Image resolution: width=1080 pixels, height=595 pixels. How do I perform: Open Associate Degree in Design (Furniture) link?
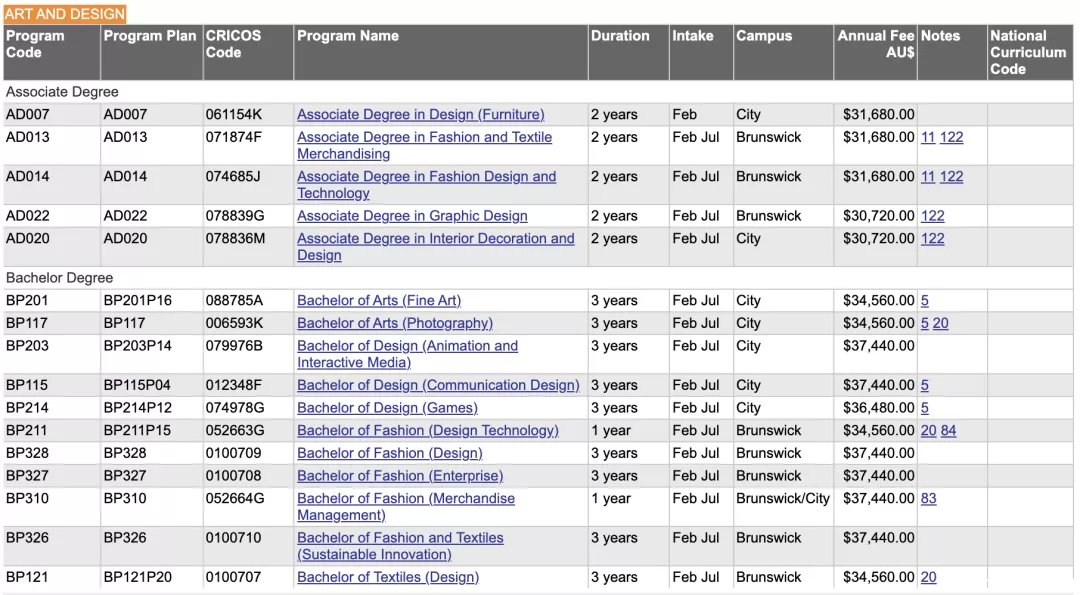pyautogui.click(x=420, y=114)
